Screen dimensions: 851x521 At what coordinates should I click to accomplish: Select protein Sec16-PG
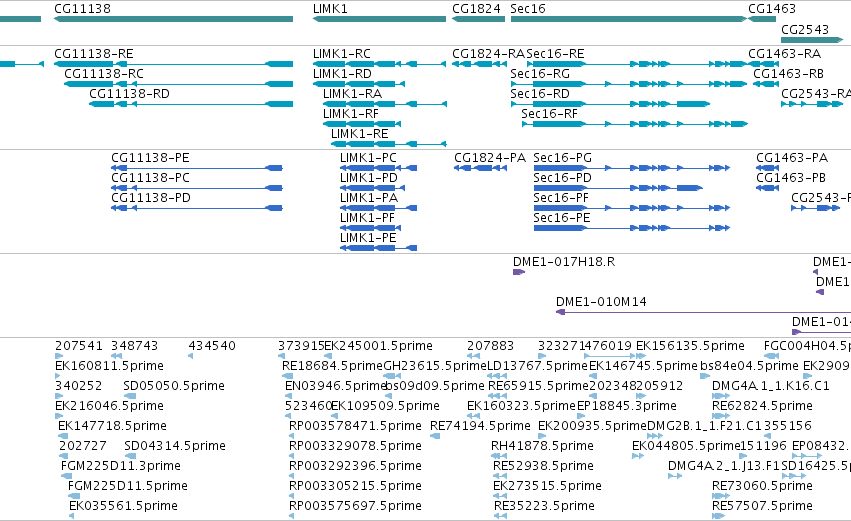(x=562, y=158)
